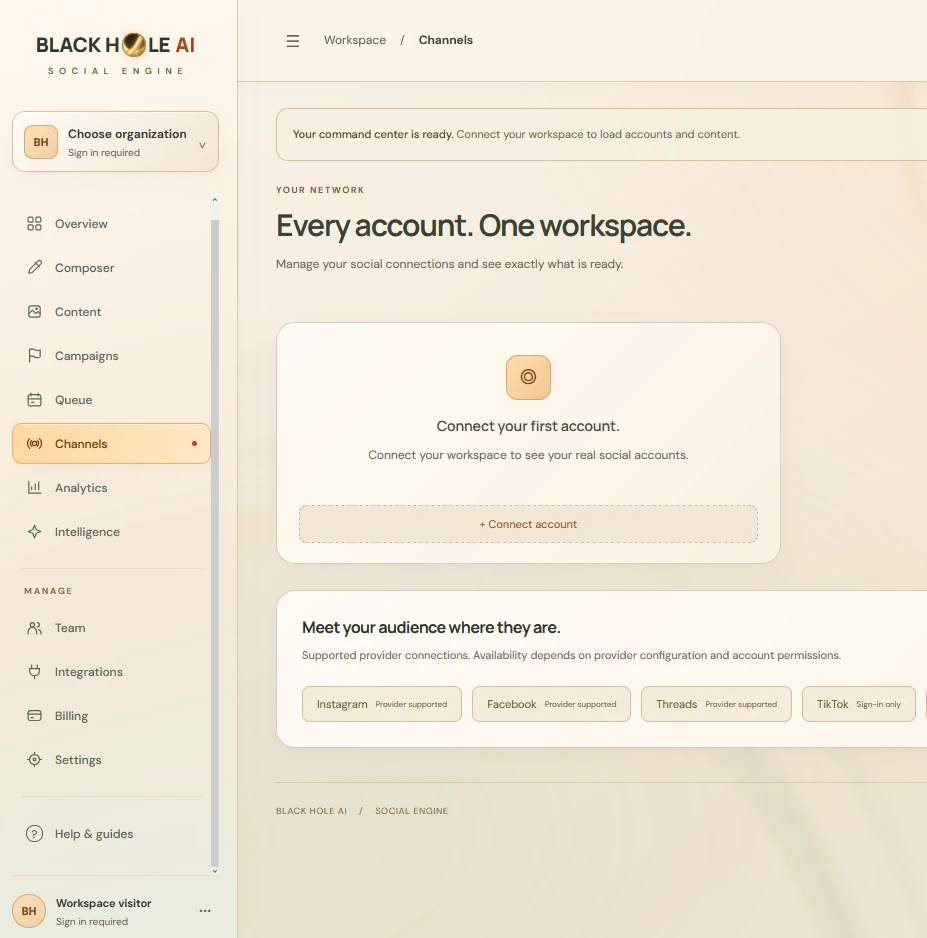927x938 pixels.
Task: Click the MANAGE section label
Action: click(48, 590)
